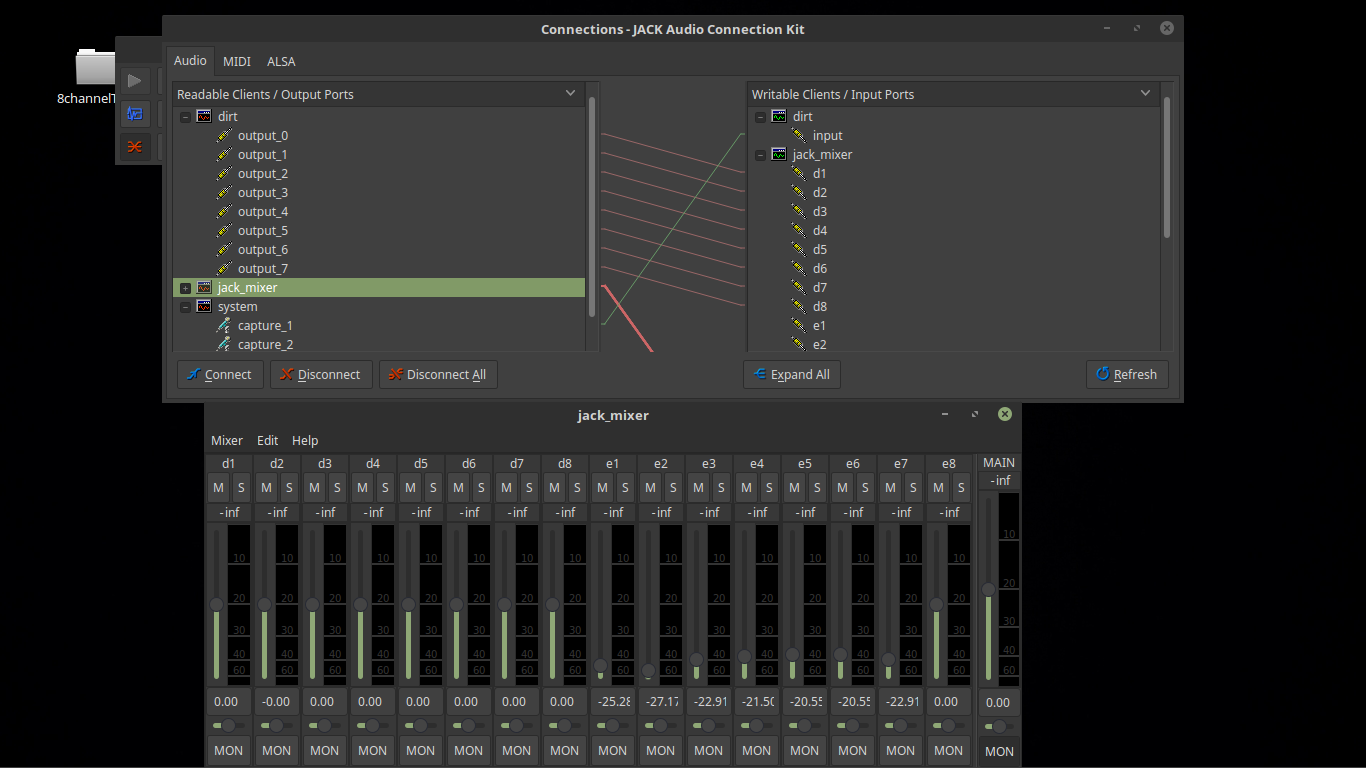The width and height of the screenshot is (1366, 768).
Task: Click the d1 volume fader handle
Action: [x=216, y=604]
